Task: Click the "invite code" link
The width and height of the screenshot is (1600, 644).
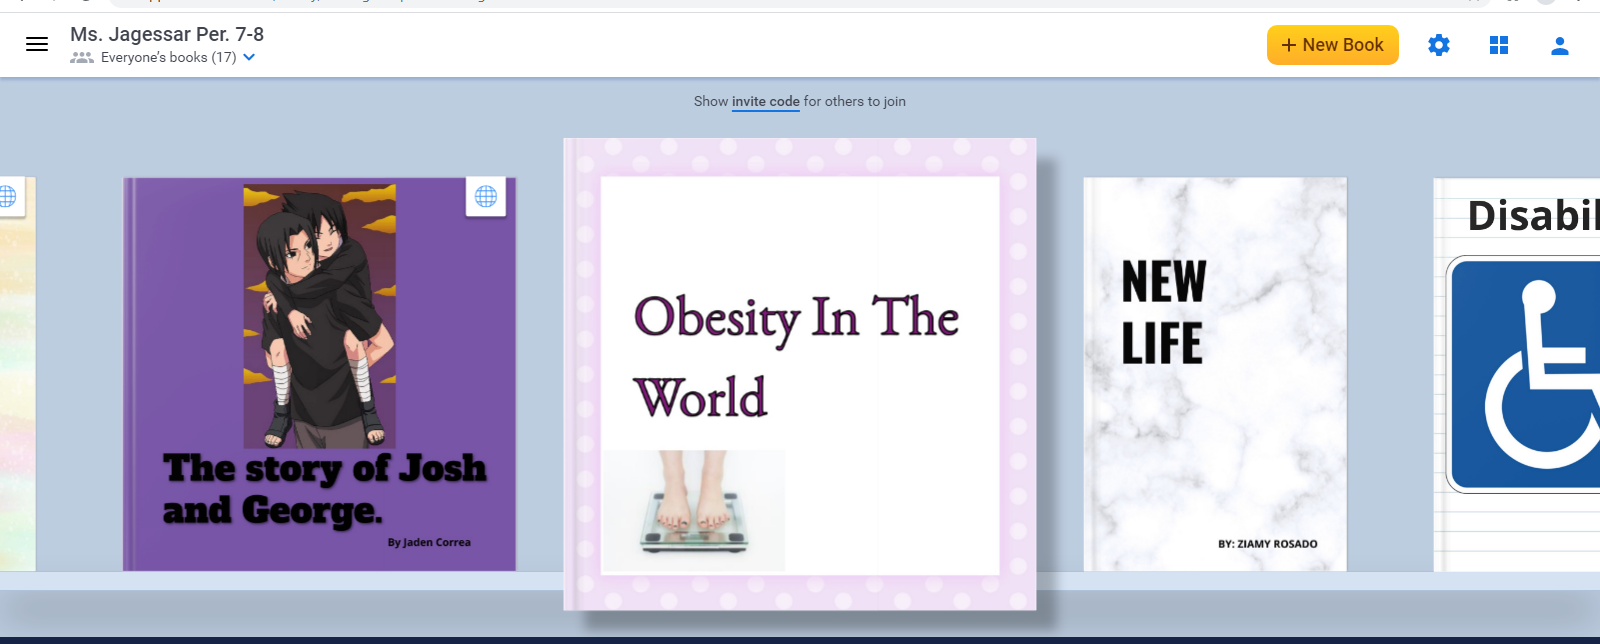Action: (765, 102)
